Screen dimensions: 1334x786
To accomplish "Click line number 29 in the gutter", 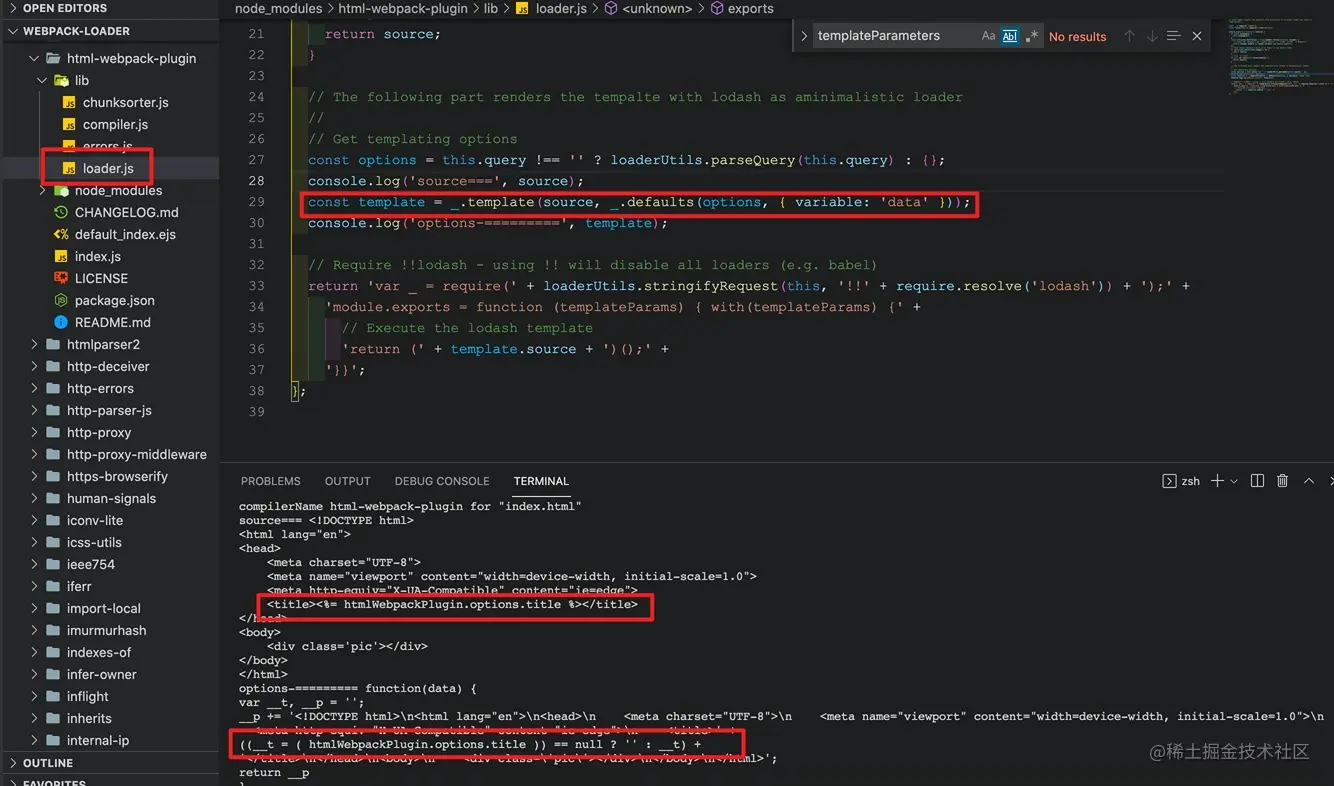I will point(256,202).
